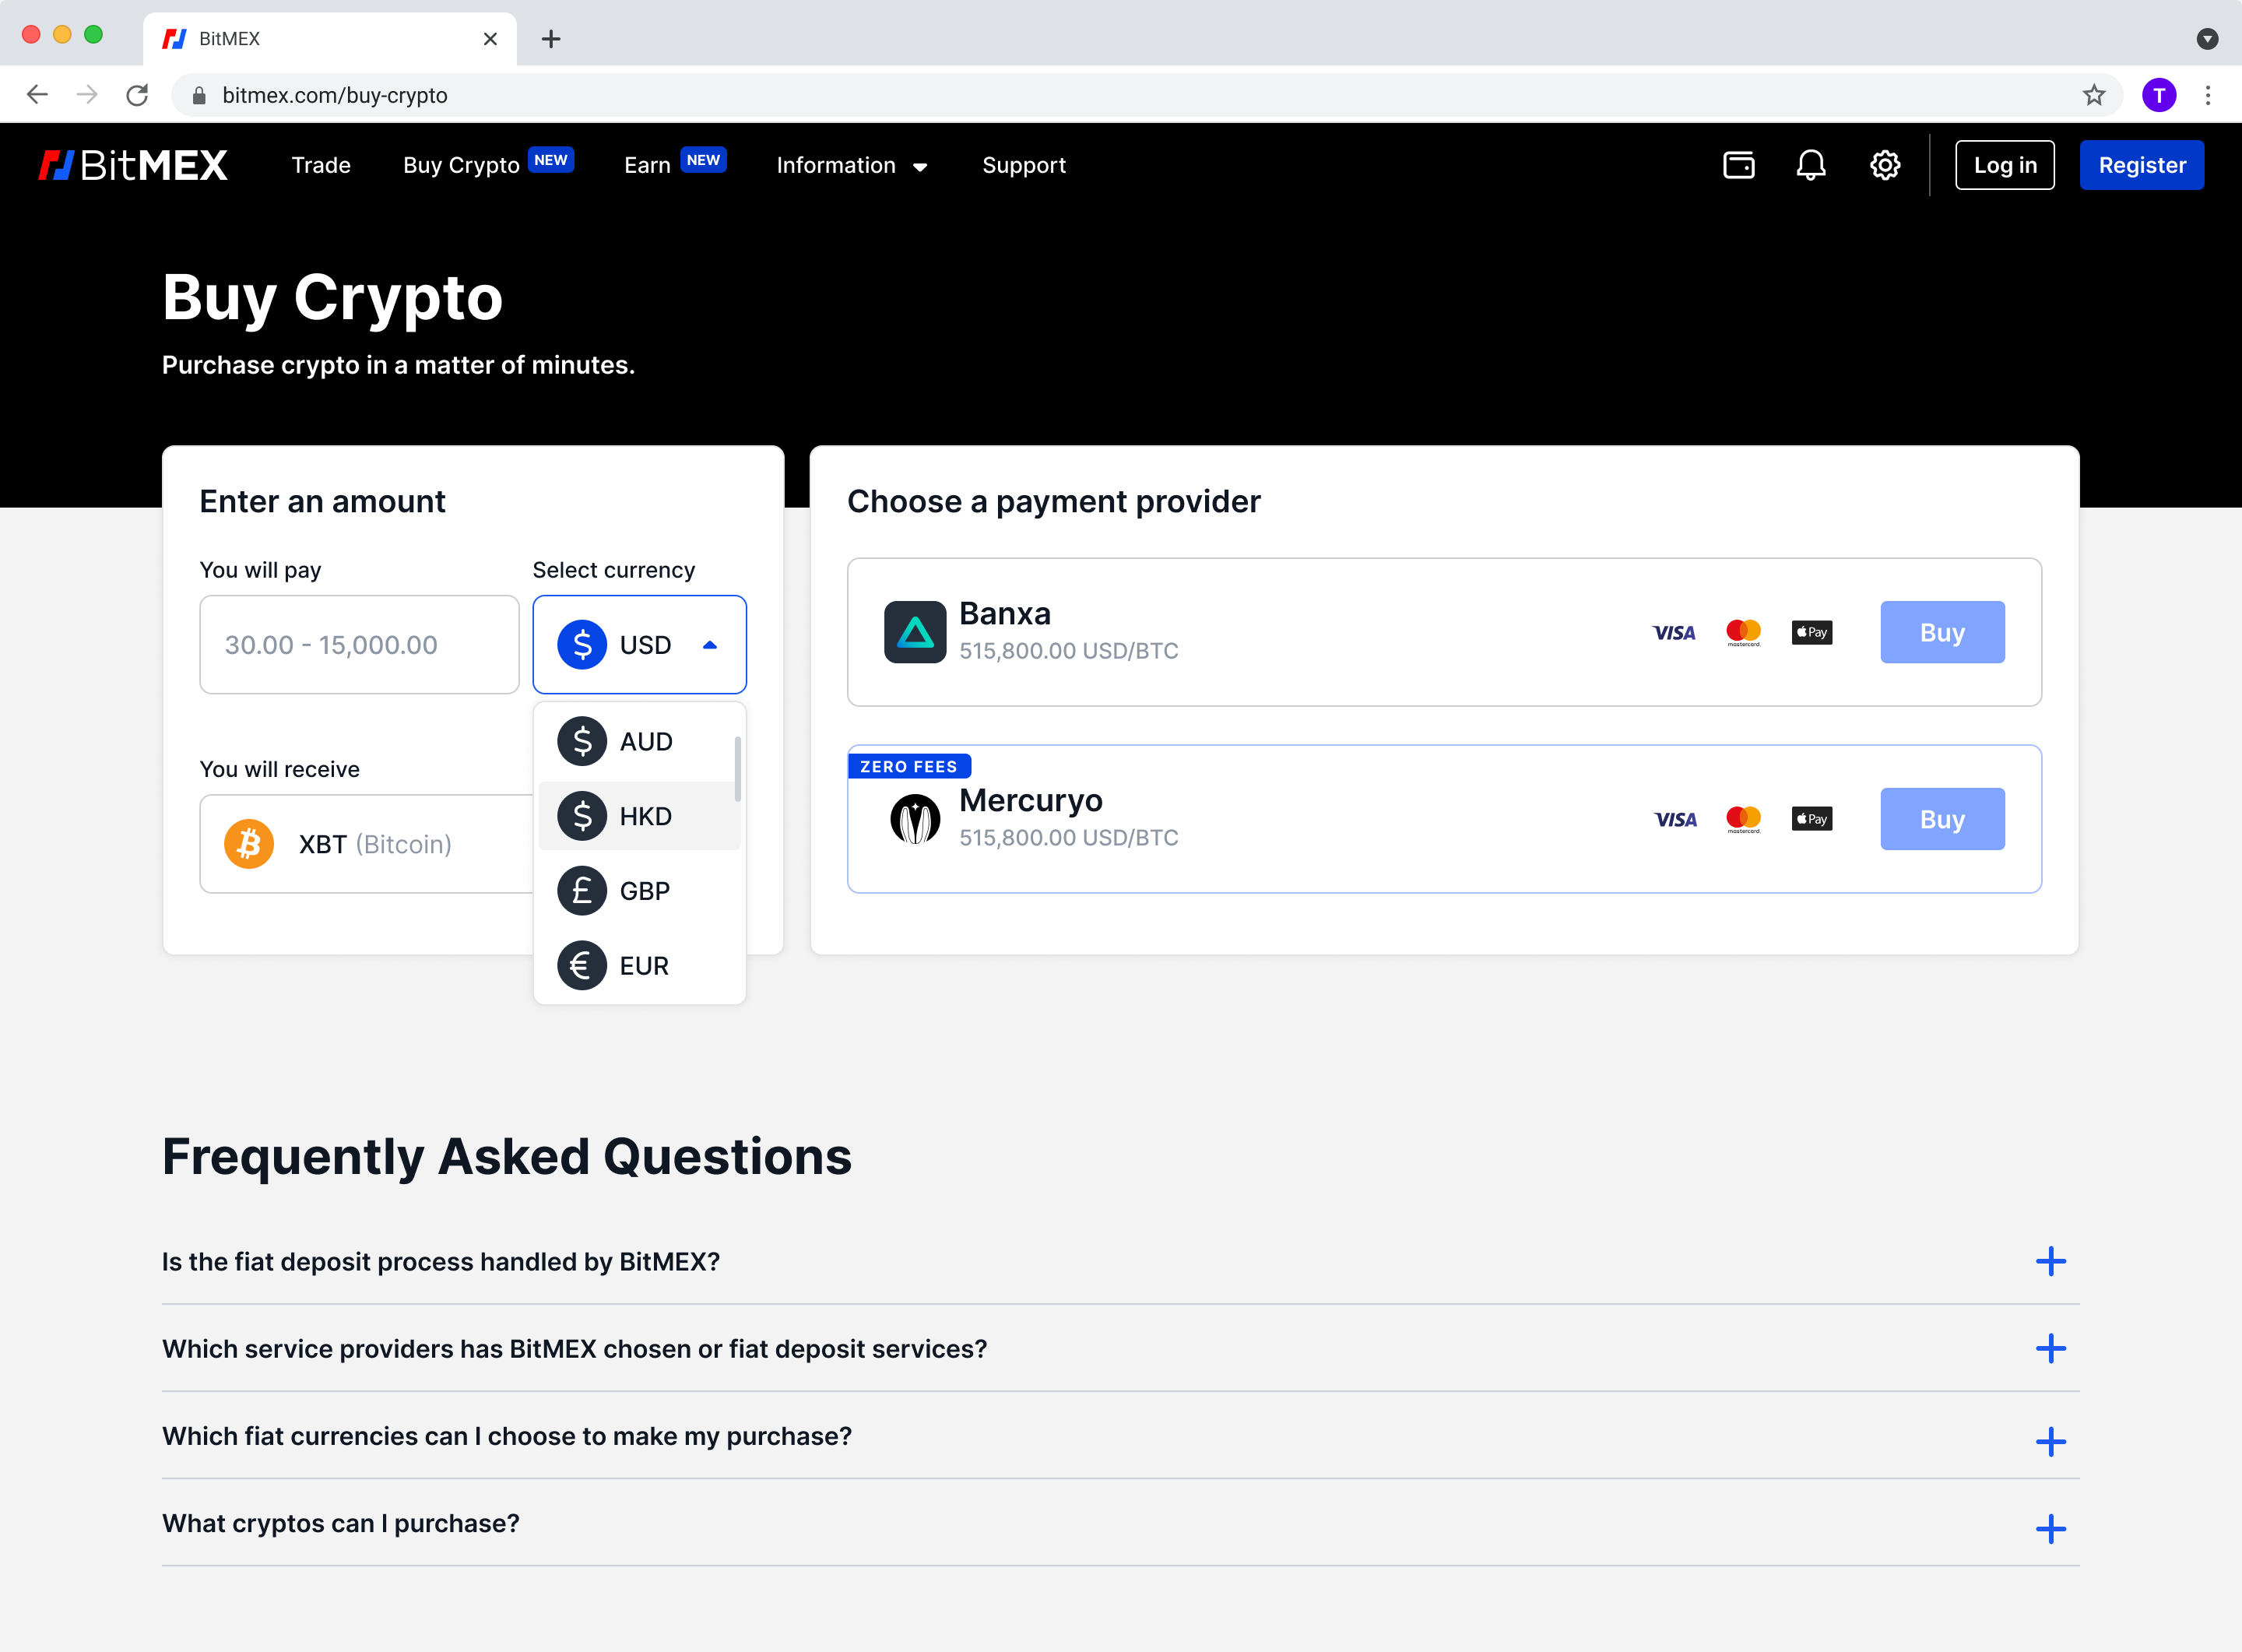Viewport: 2242px width, 1652px height.
Task: Select HKD from currency list
Action: tap(639, 816)
